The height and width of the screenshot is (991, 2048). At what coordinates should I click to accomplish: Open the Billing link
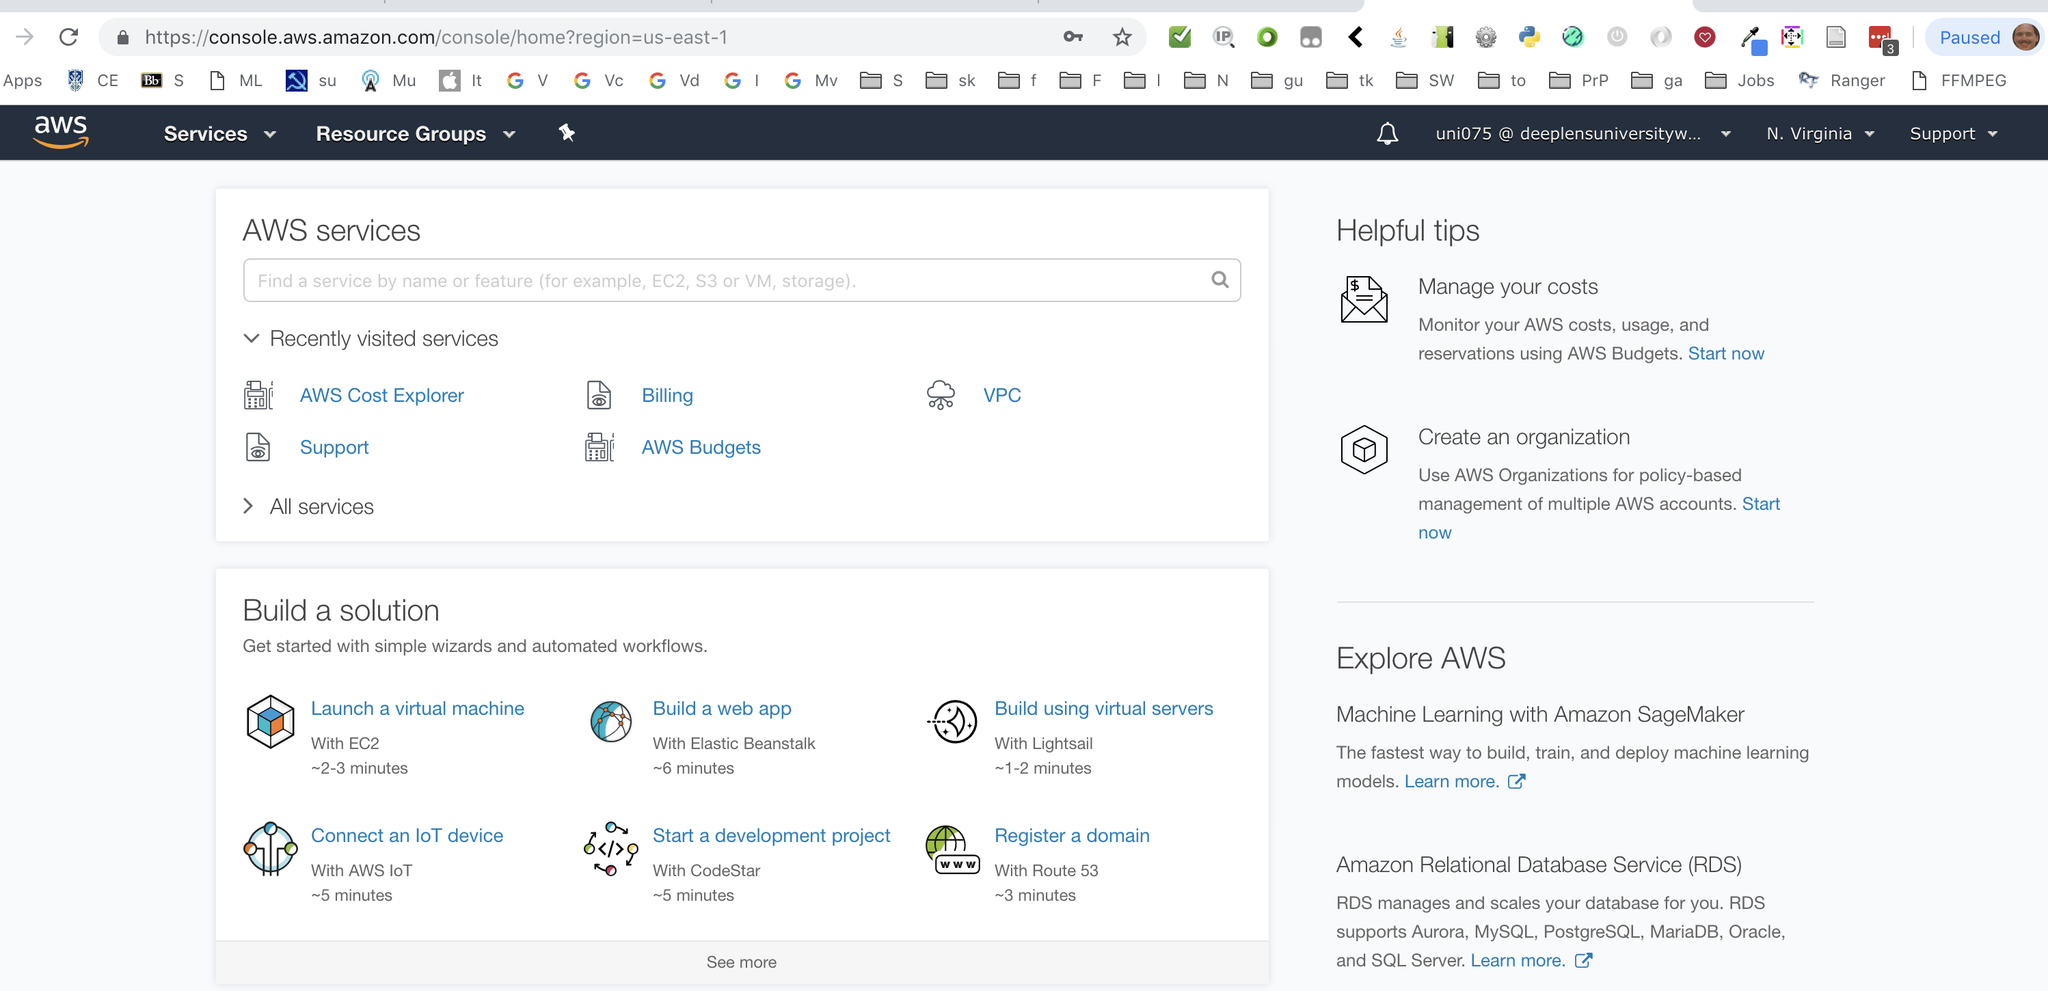point(667,395)
